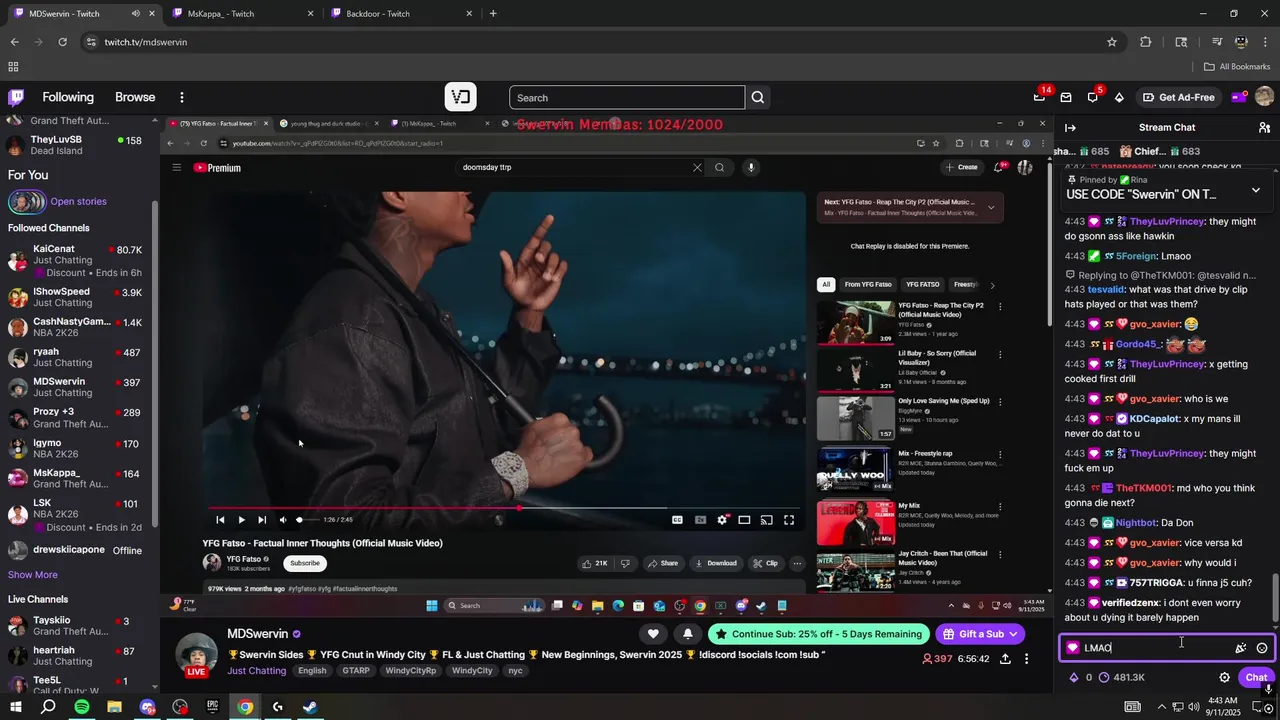Open File Explorer from the taskbar
The image size is (1280, 720).
pos(114,707)
